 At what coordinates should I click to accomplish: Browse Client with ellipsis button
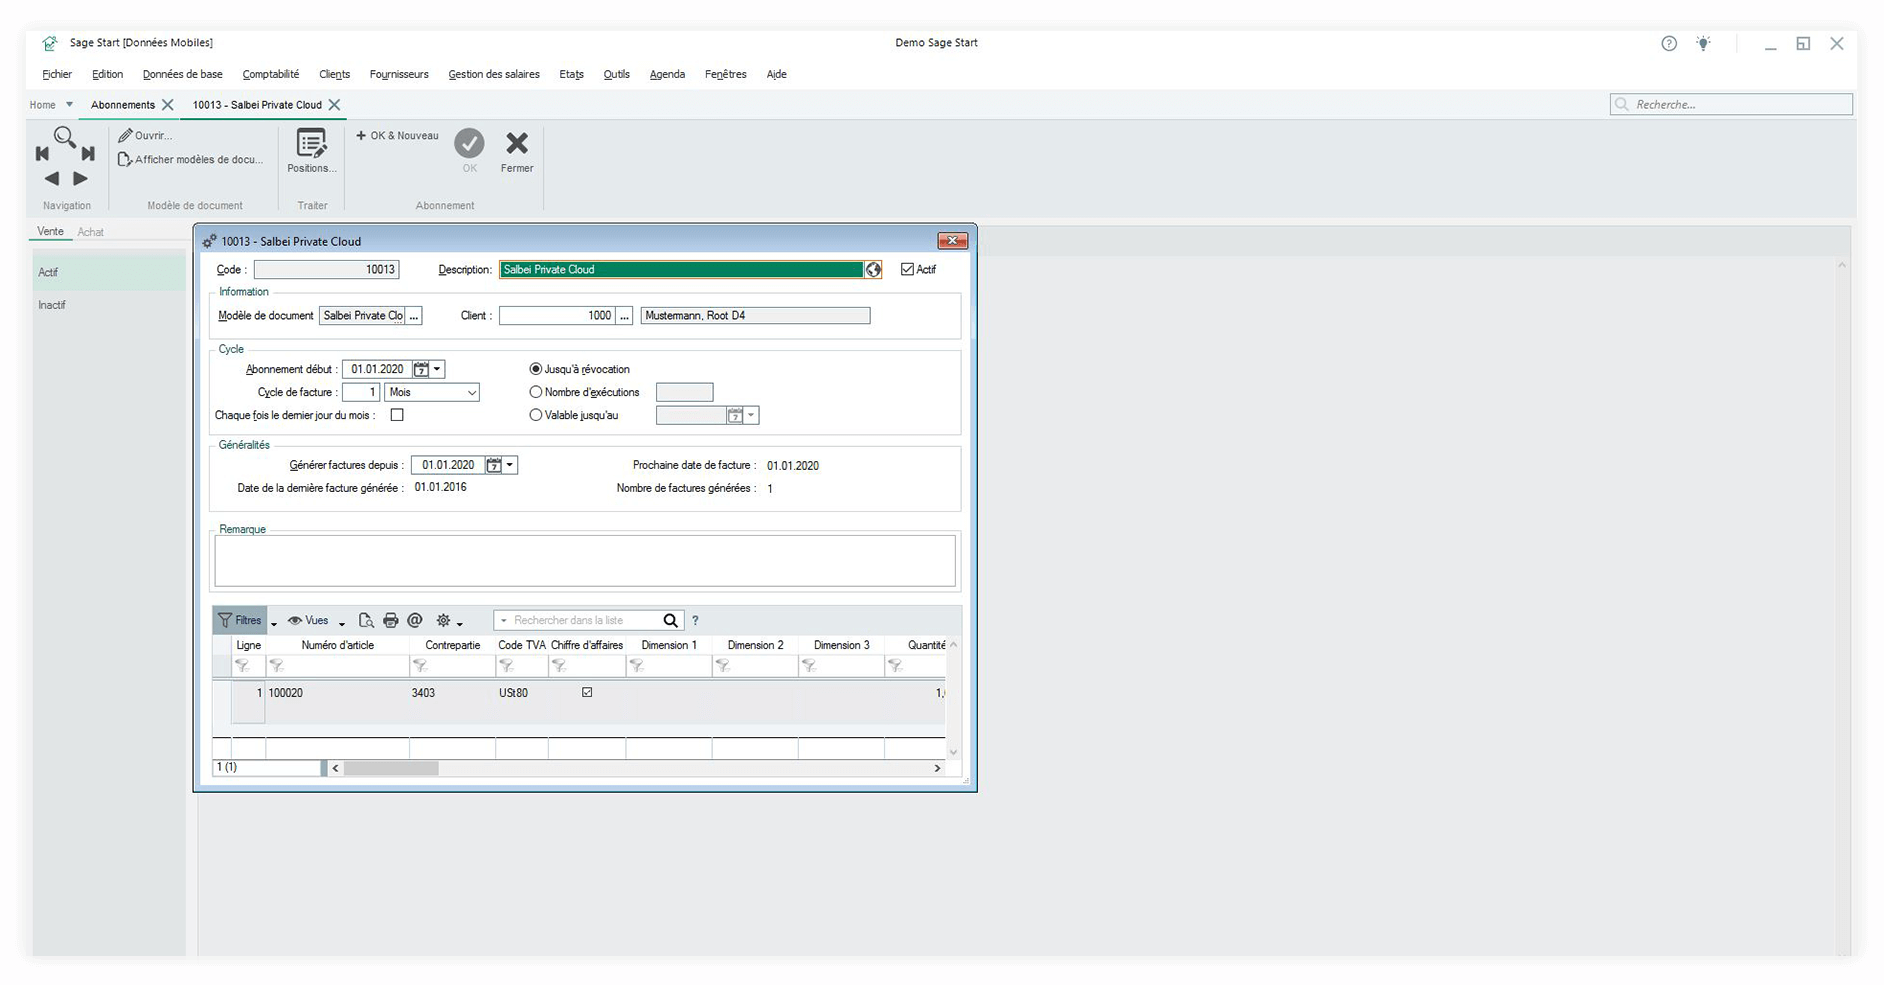[x=624, y=316]
